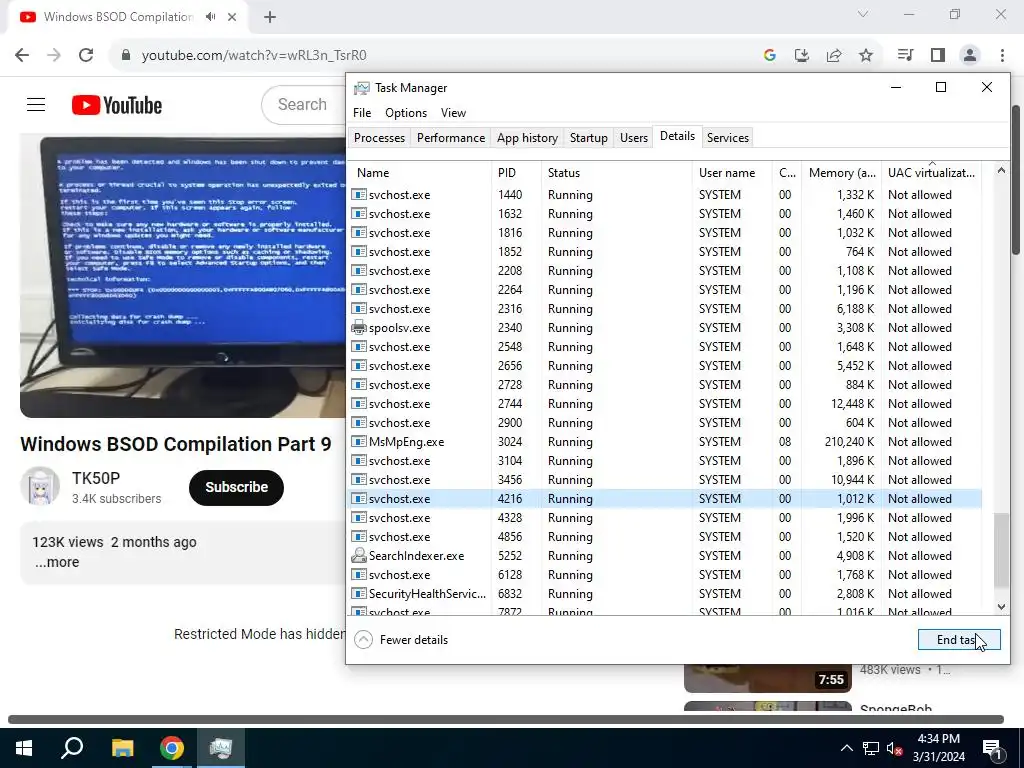Subscribe to TK50P channel
Screen dimensions: 1024x768
[x=236, y=487]
